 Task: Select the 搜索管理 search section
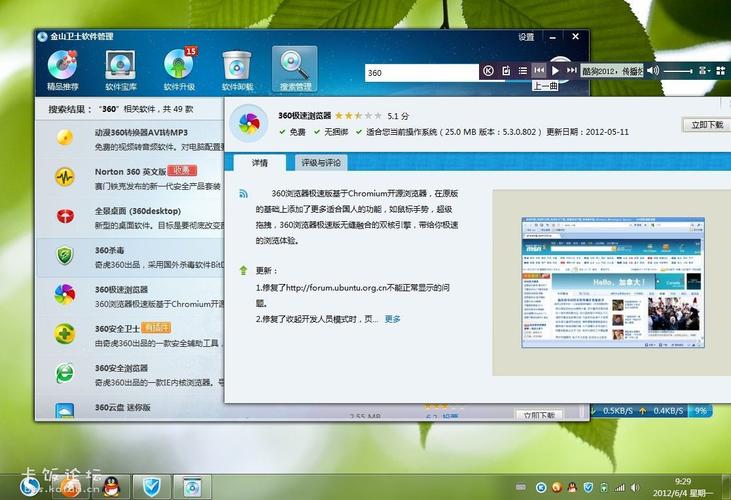pos(295,69)
